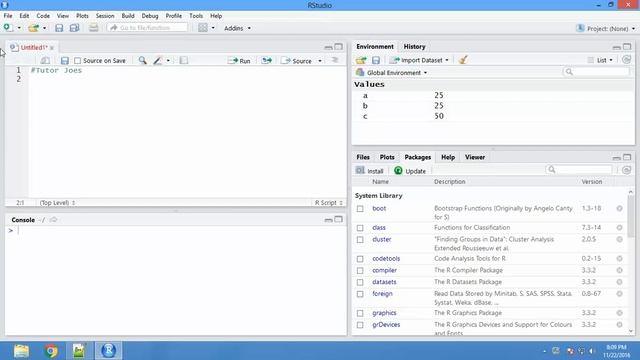Click the New File icon in main toolbar
Screen dimensions: 640x360
click(7, 28)
